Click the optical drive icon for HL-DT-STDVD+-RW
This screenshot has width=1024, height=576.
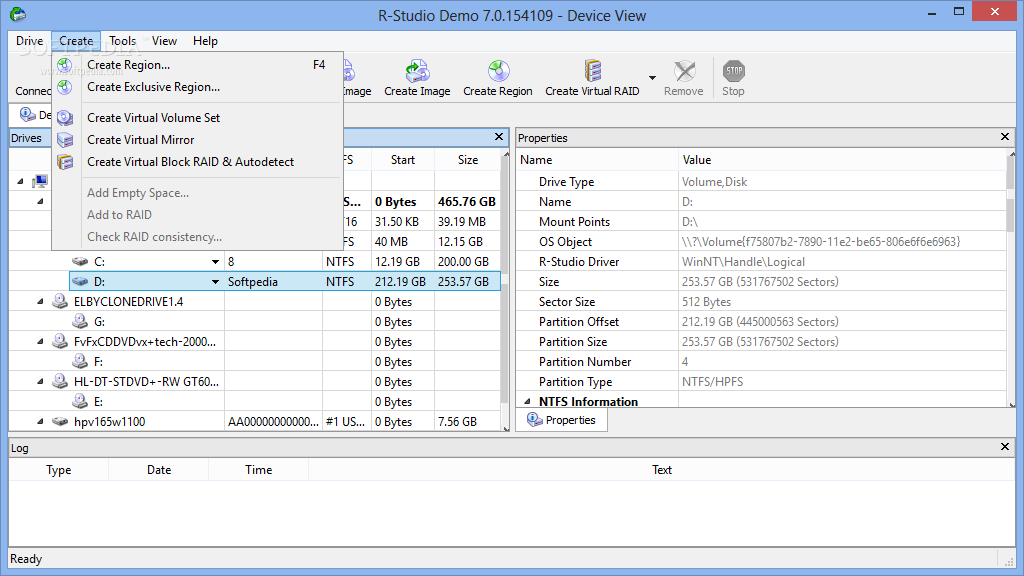pos(60,381)
